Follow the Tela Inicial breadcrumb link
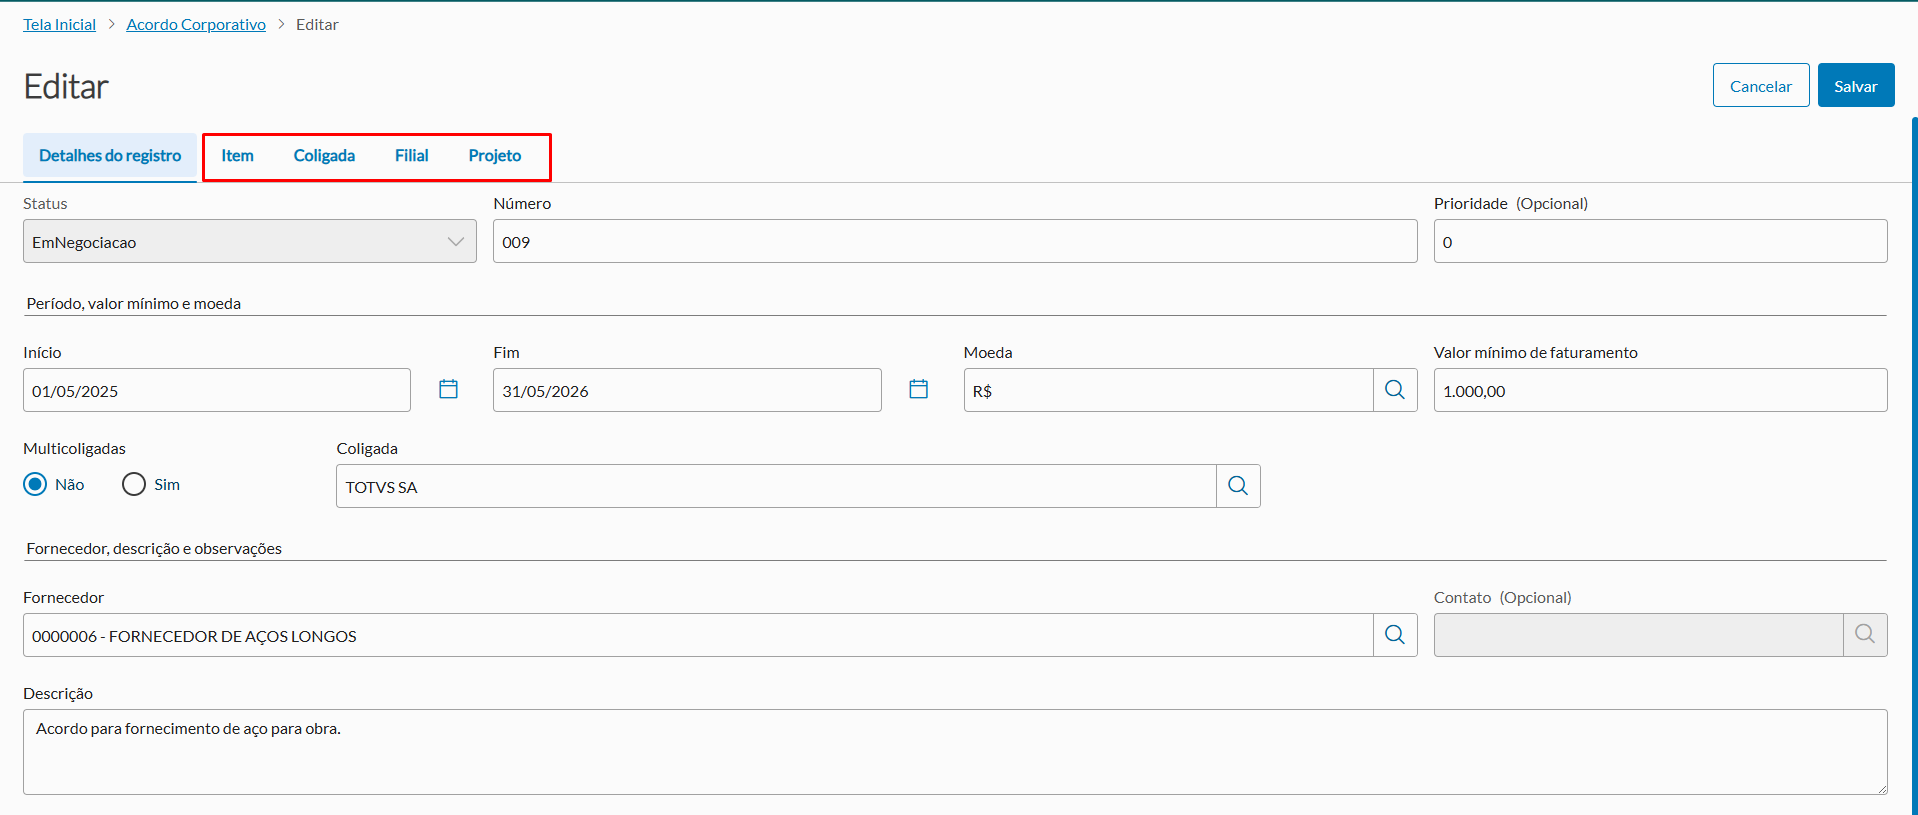This screenshot has height=815, width=1918. pyautogui.click(x=60, y=25)
